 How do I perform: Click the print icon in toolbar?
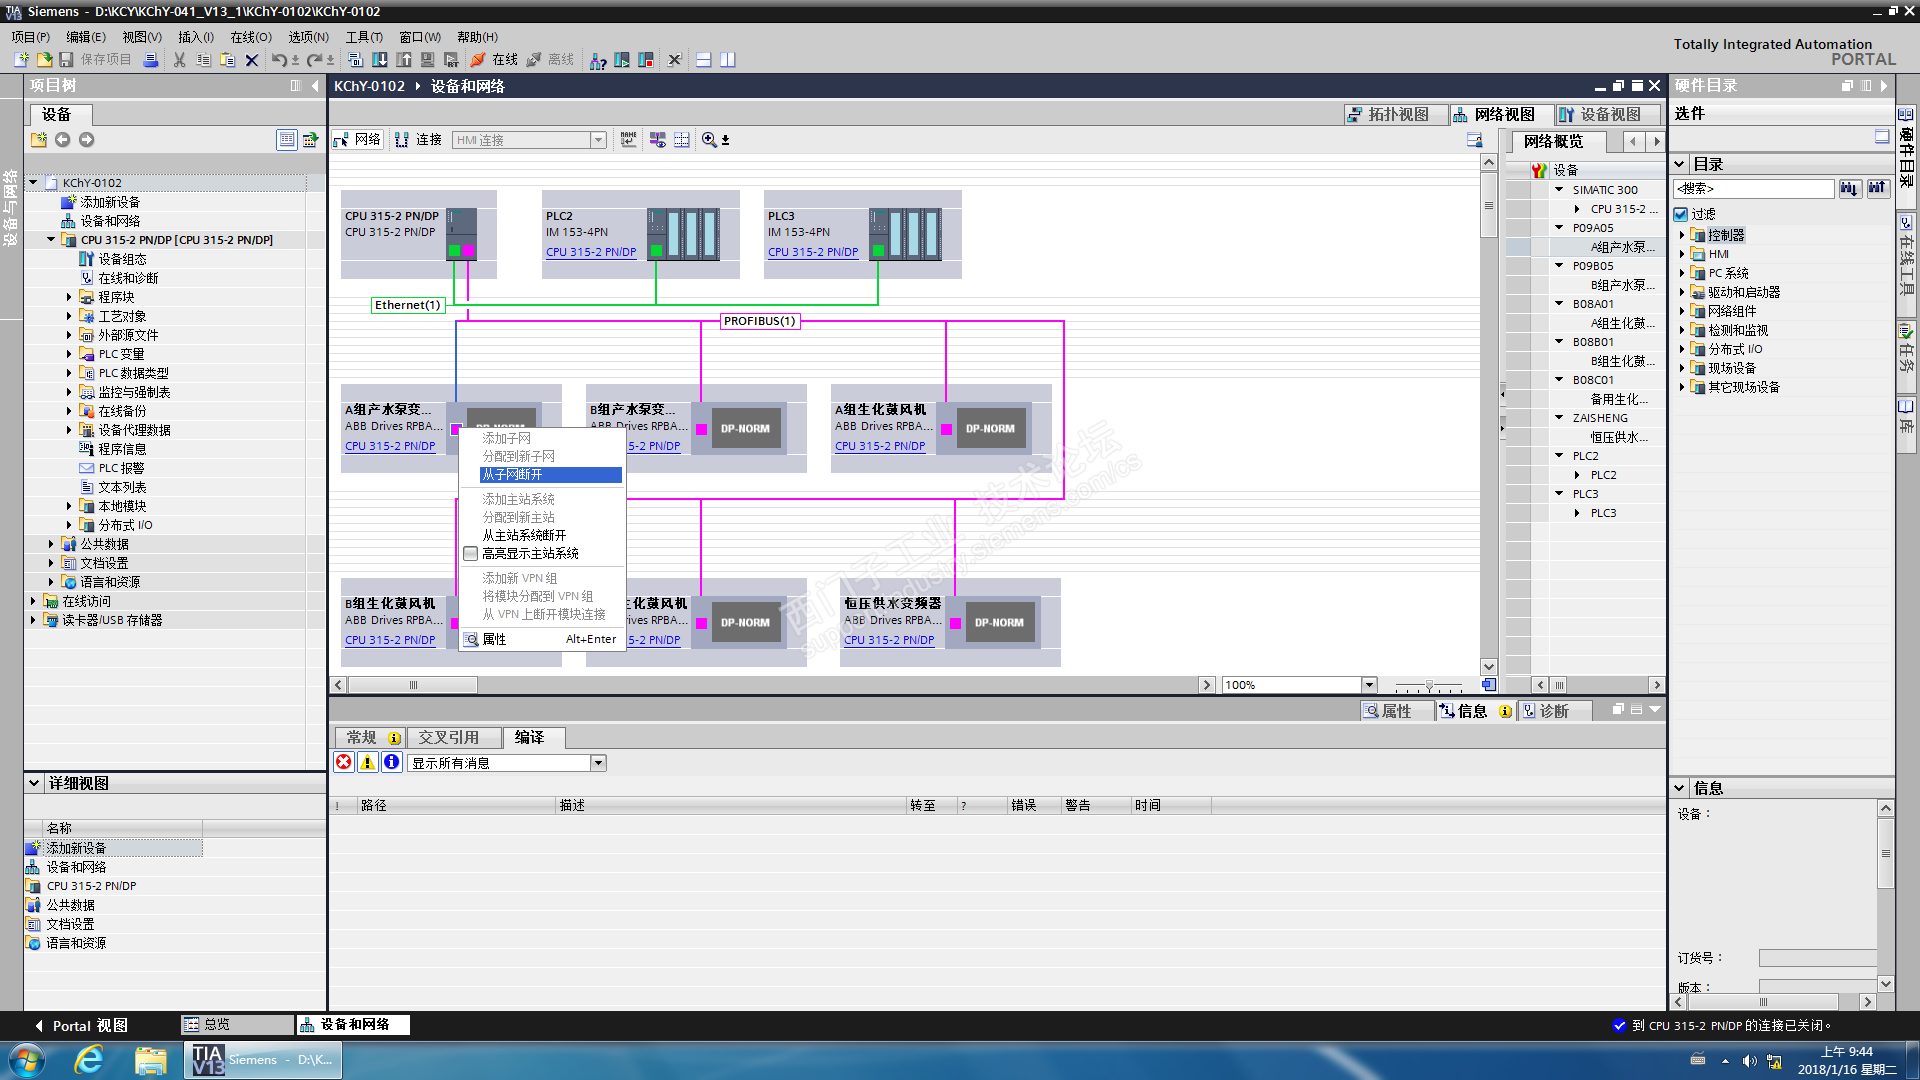[151, 60]
